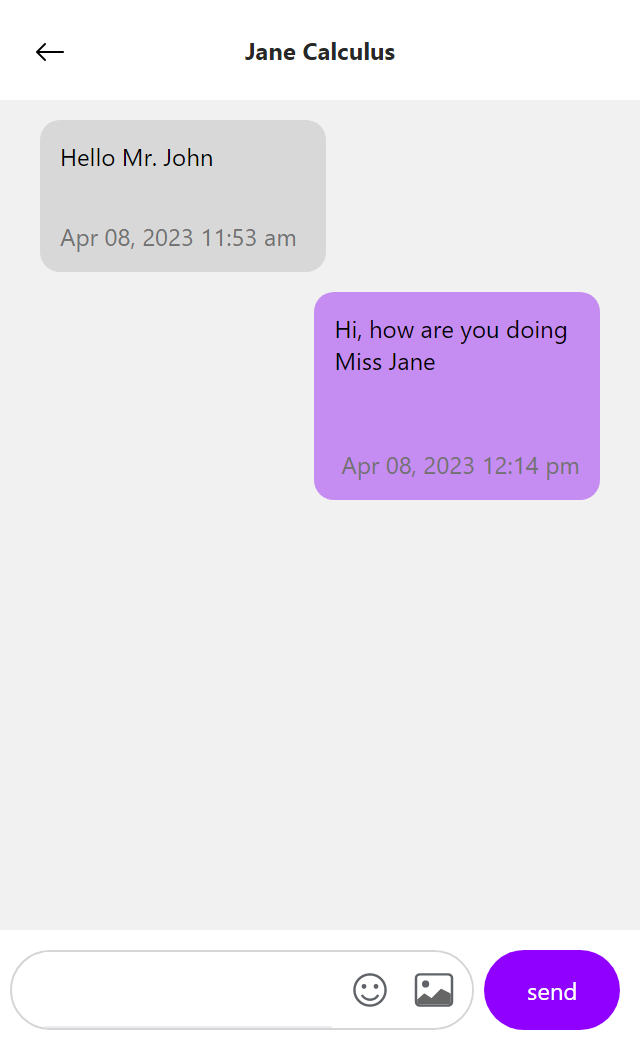The image size is (640, 1050).
Task: Click the word "Hello" in the received message
Action: click(88, 158)
